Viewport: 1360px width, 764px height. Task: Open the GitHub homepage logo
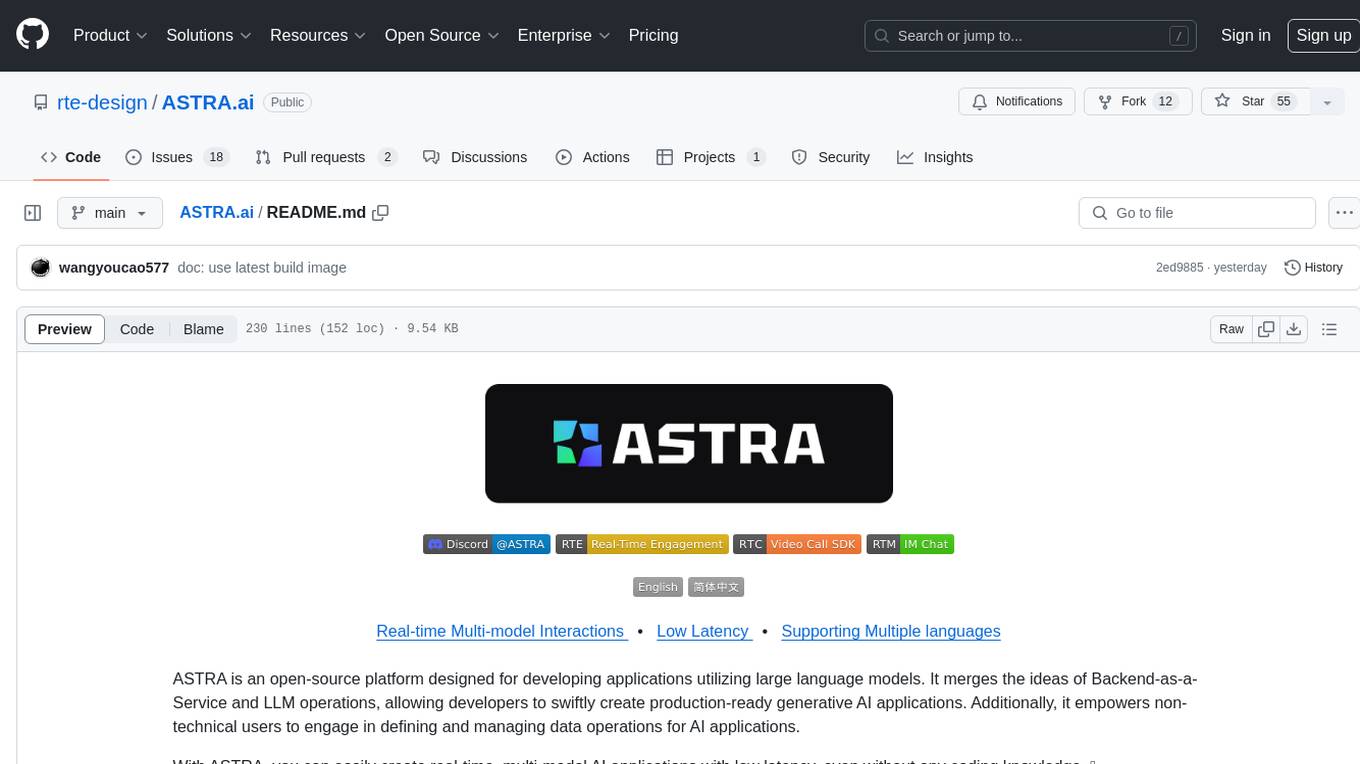[32, 35]
